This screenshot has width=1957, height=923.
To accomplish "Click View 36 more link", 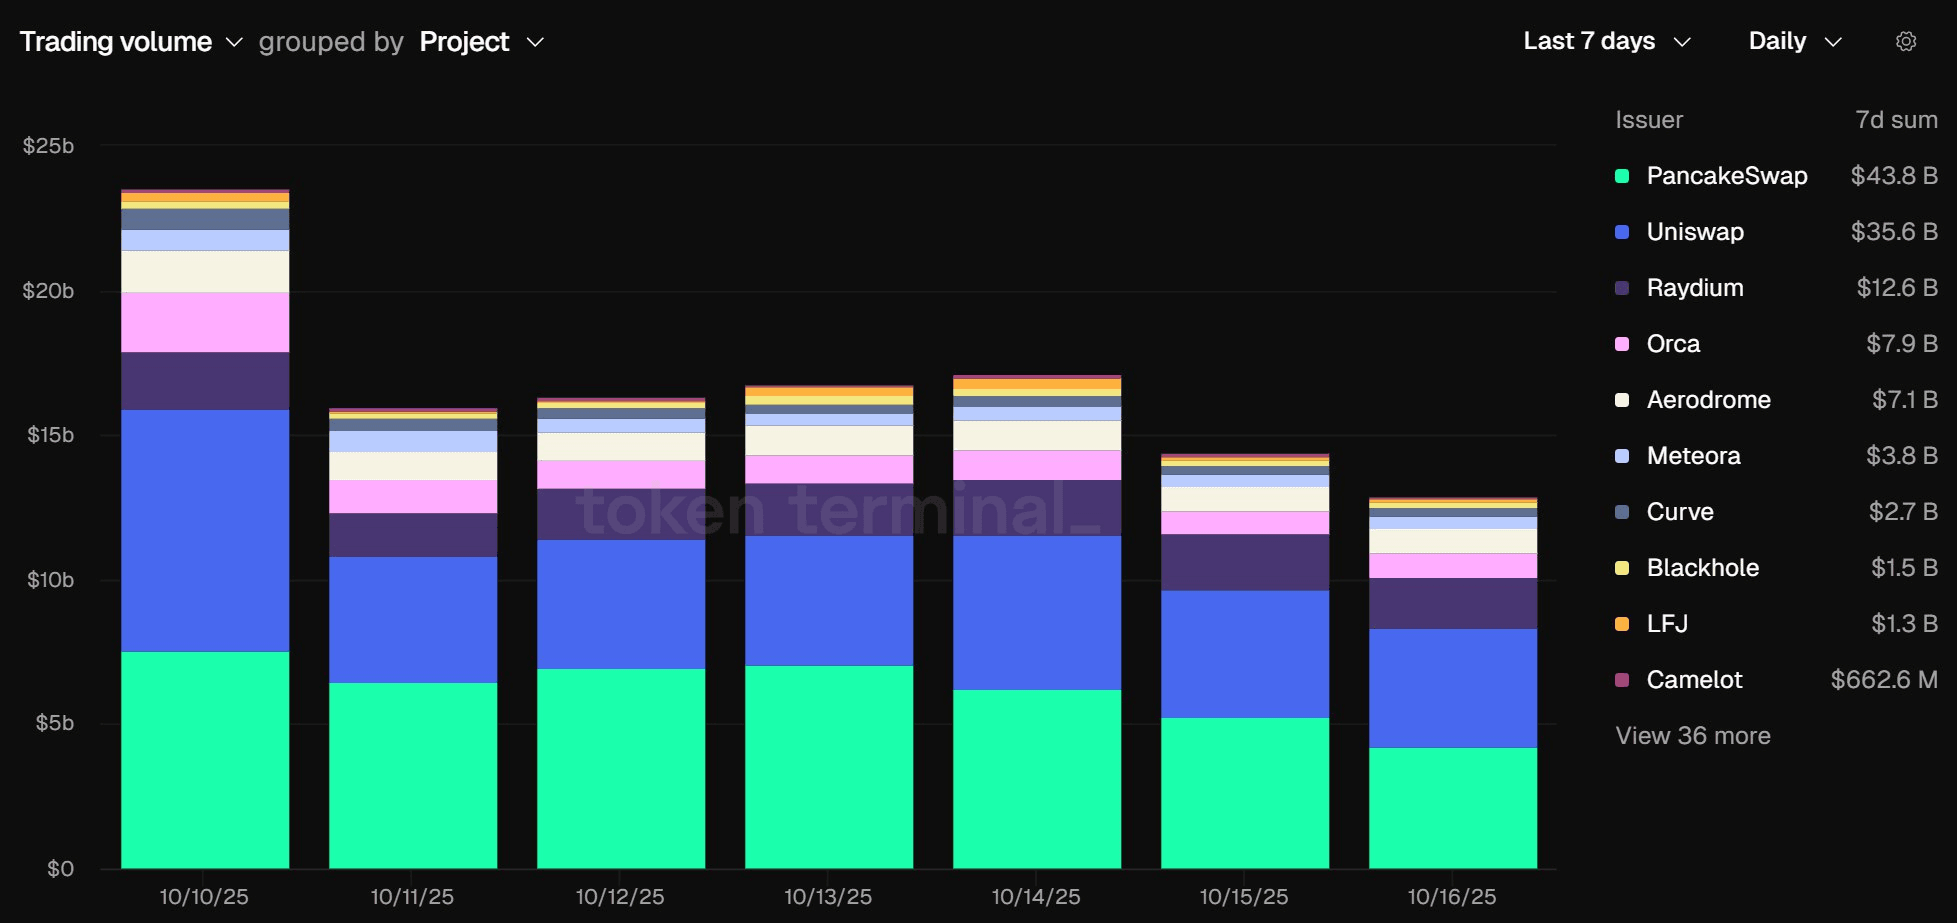I will (1693, 736).
